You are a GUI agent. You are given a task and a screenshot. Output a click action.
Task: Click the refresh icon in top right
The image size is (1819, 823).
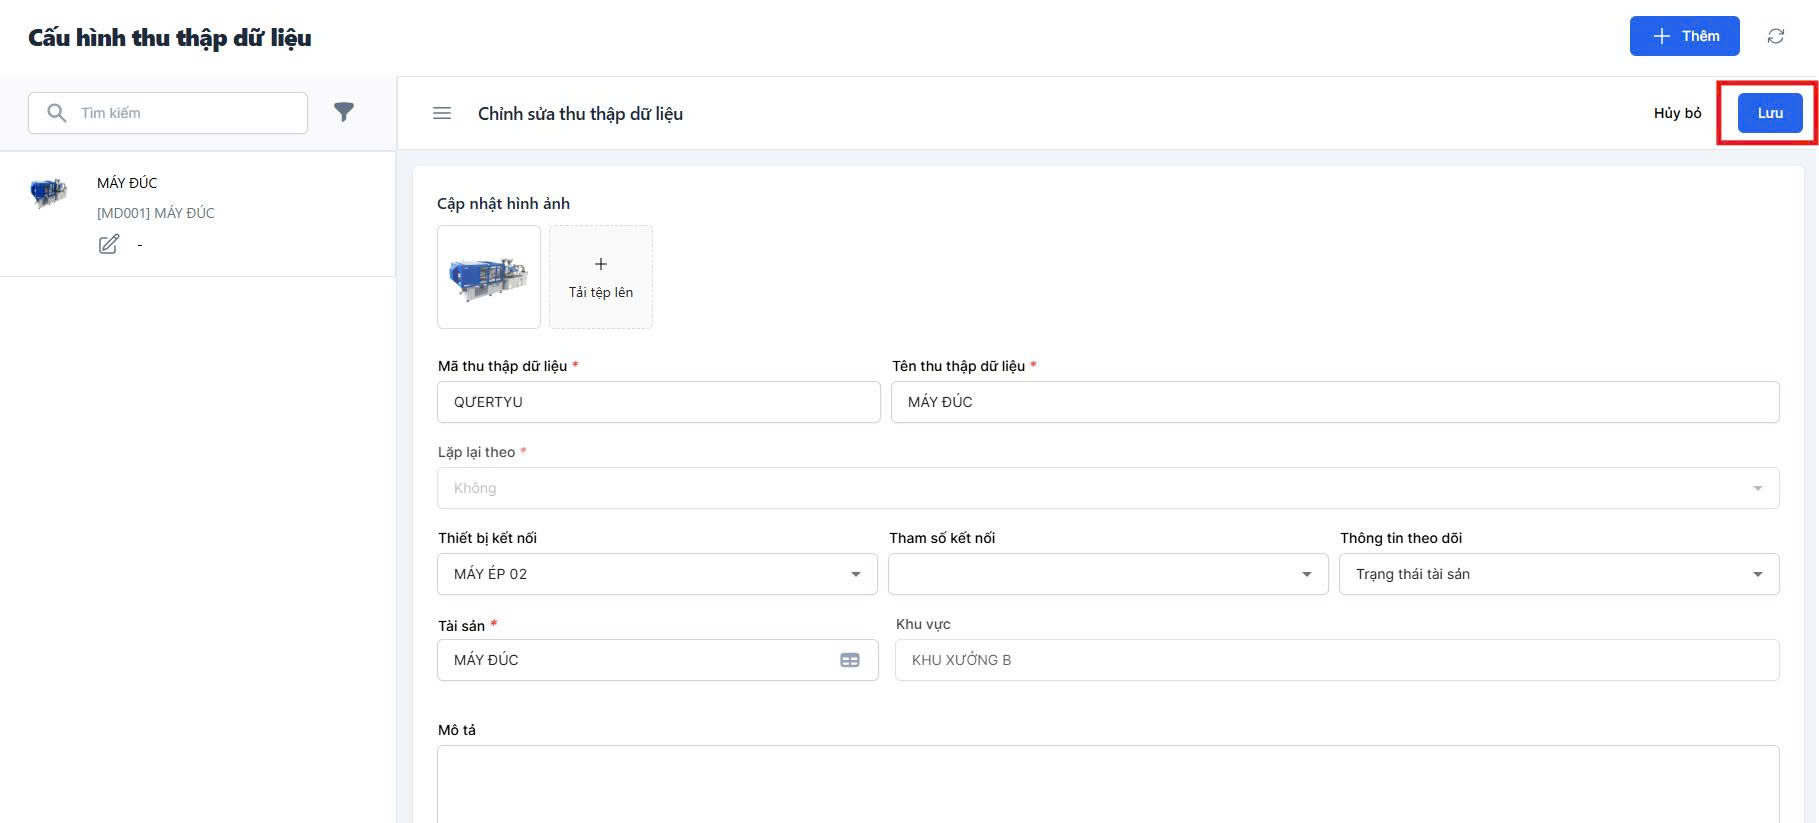point(1775,36)
